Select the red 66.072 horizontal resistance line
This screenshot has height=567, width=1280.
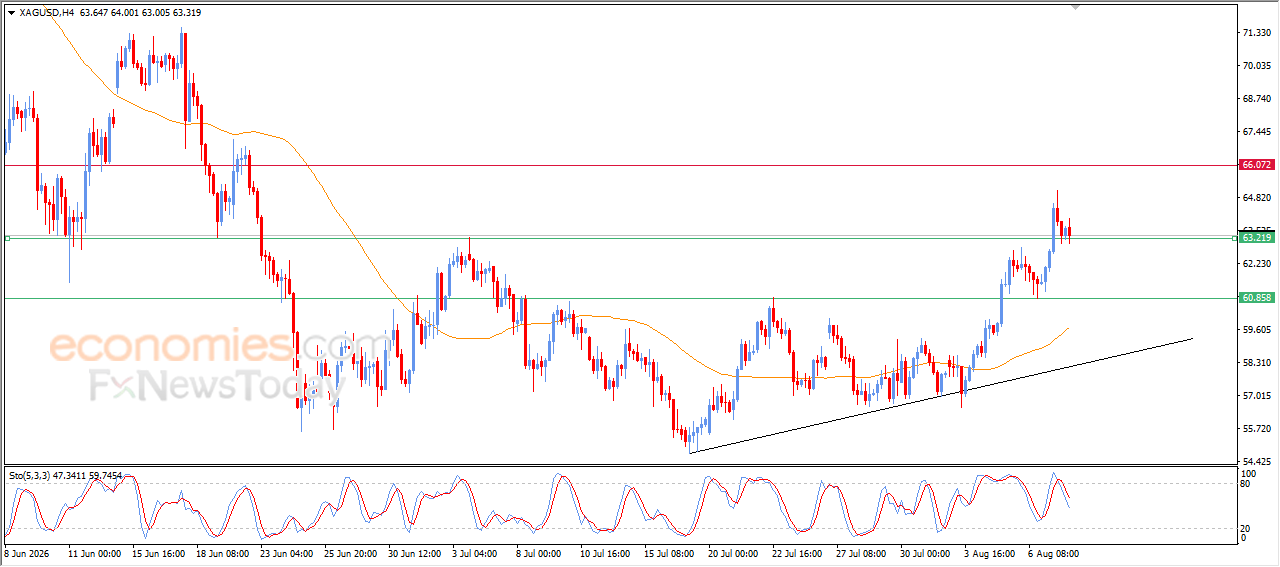(x=620, y=165)
